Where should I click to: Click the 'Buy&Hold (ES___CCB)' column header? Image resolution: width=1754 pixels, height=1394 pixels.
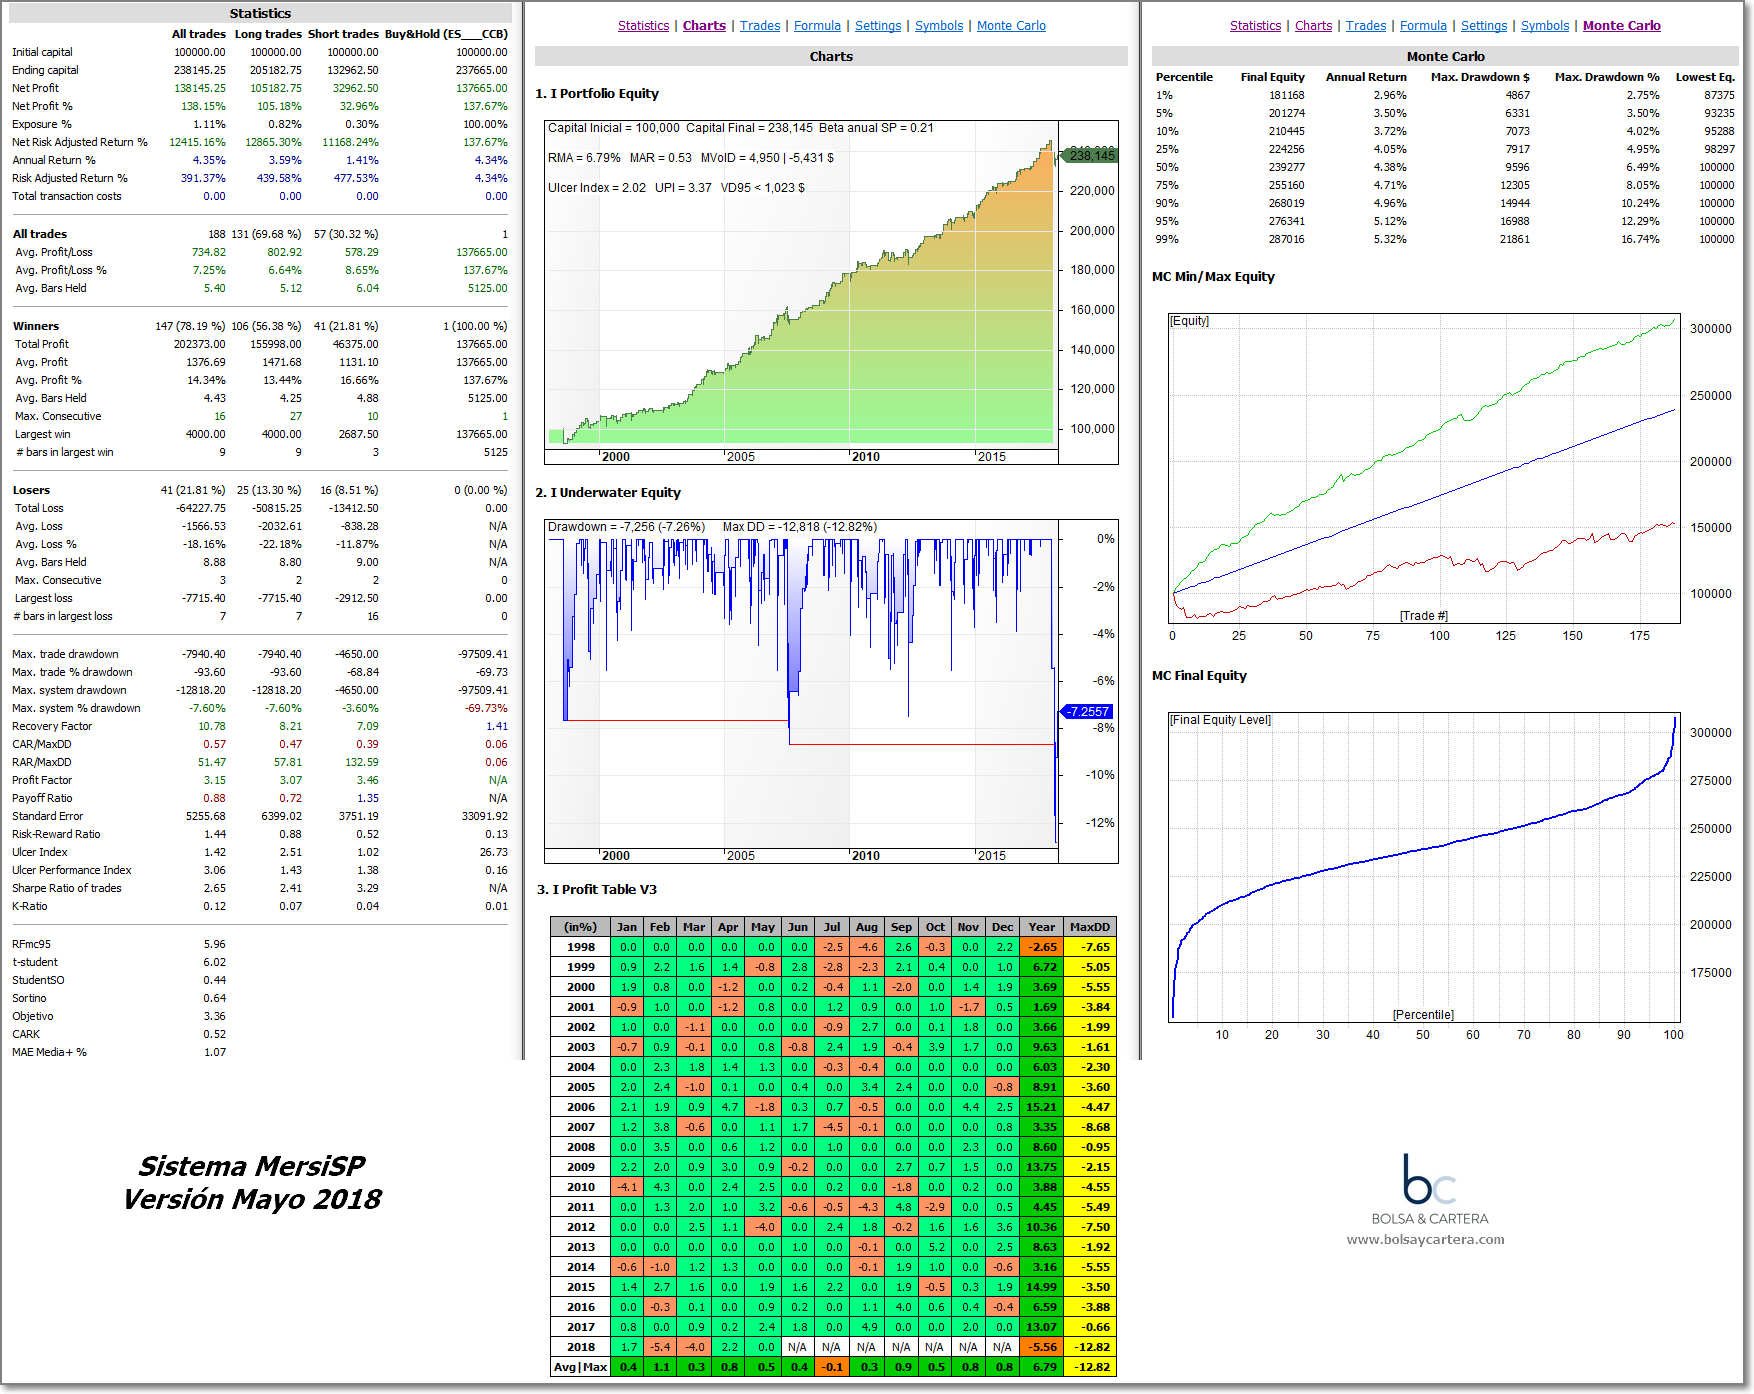446,34
